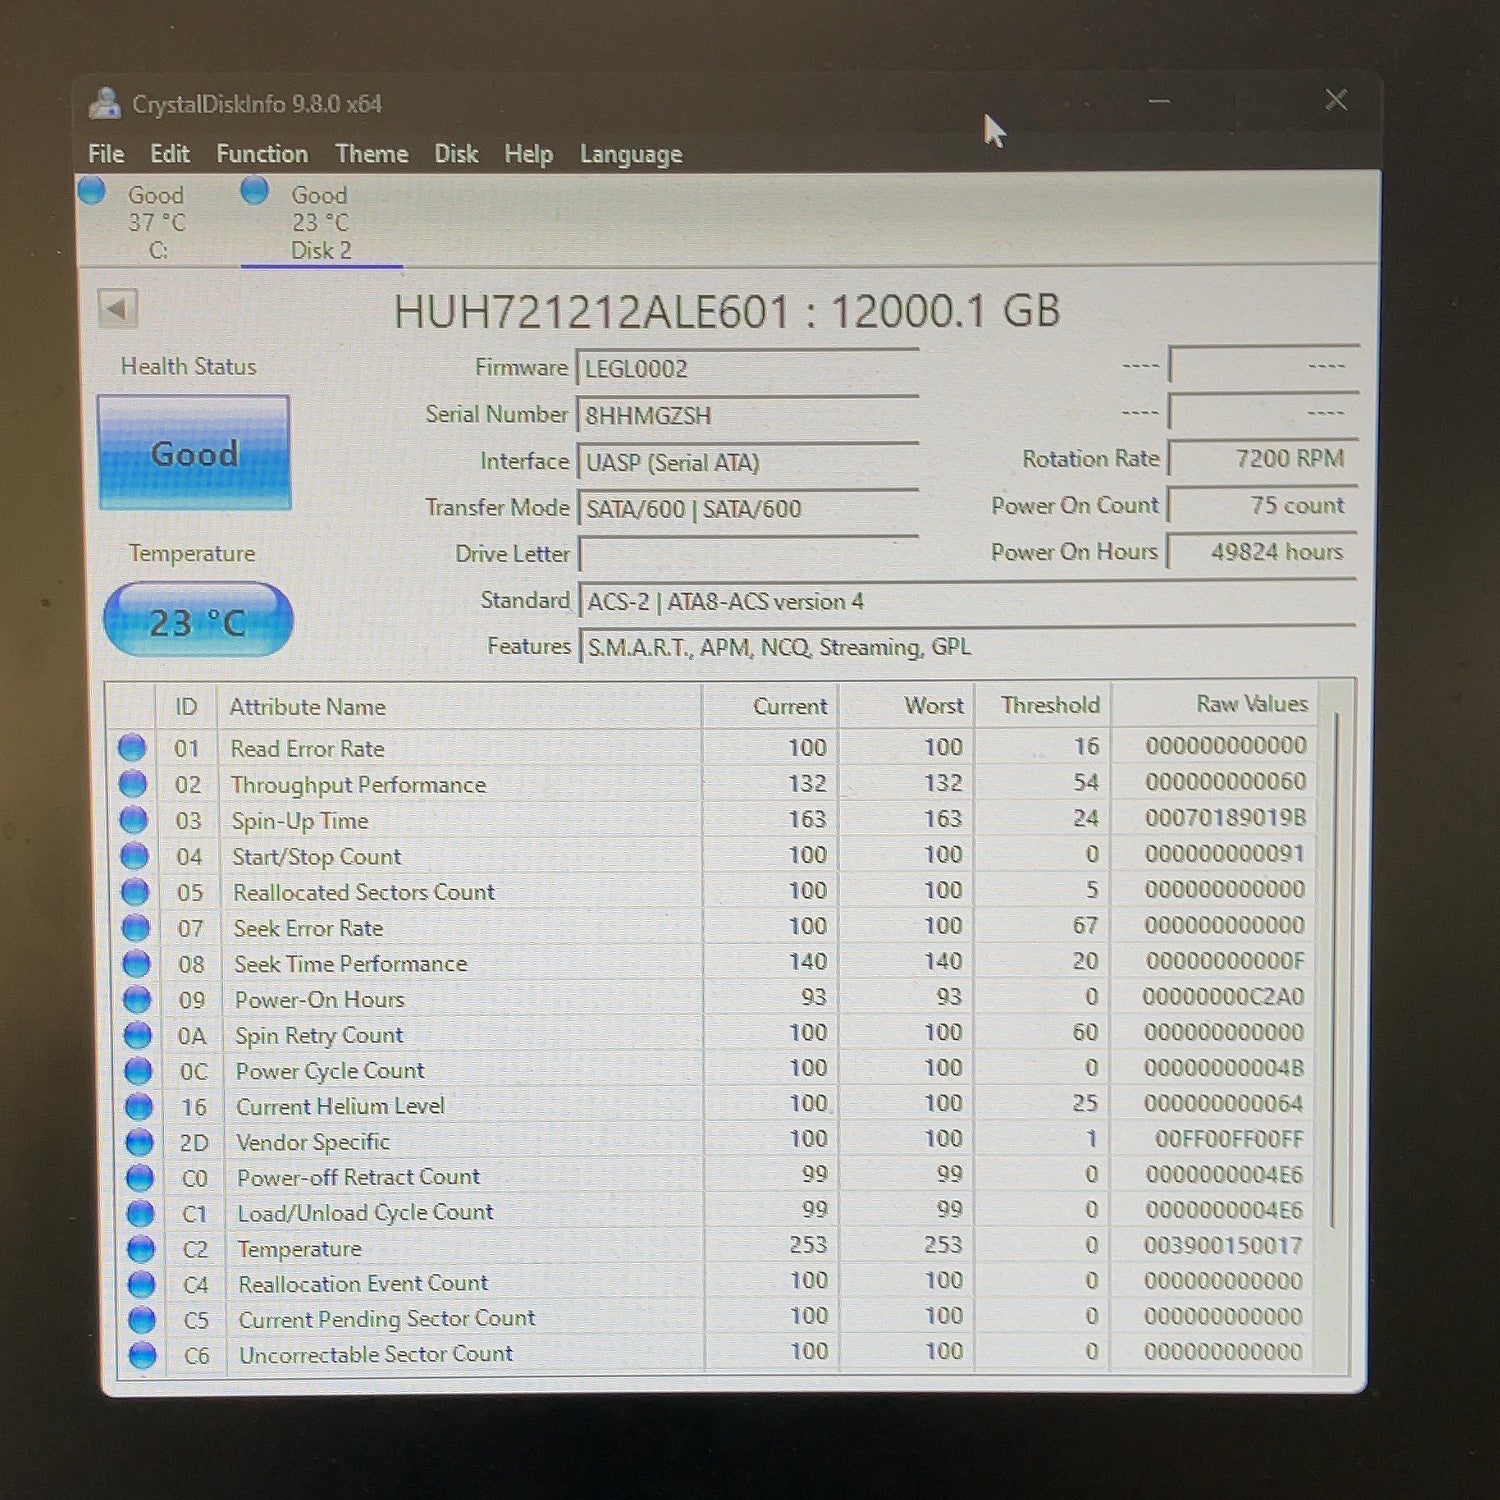Viewport: 1500px width, 1500px height.
Task: Click the status orb for Start/Stop Count
Action: click(134, 856)
